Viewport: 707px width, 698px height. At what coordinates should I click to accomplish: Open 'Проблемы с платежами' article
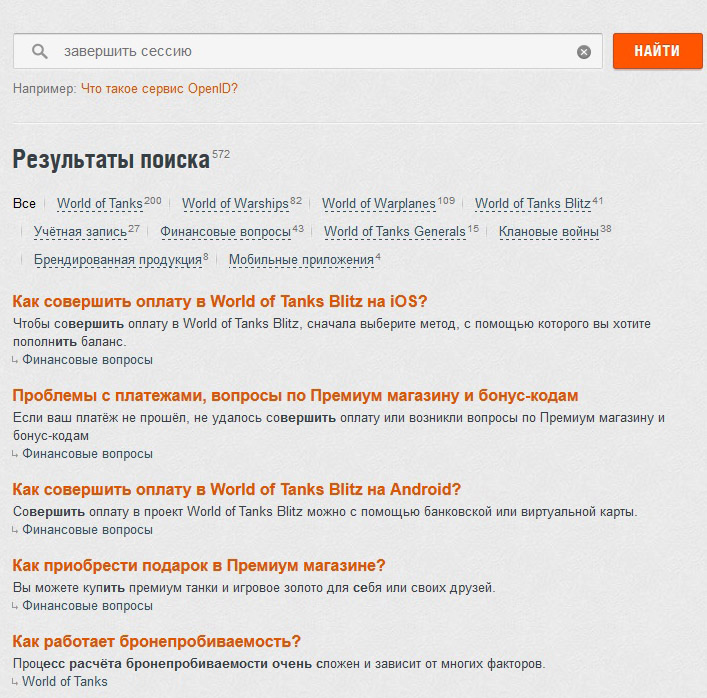(295, 395)
